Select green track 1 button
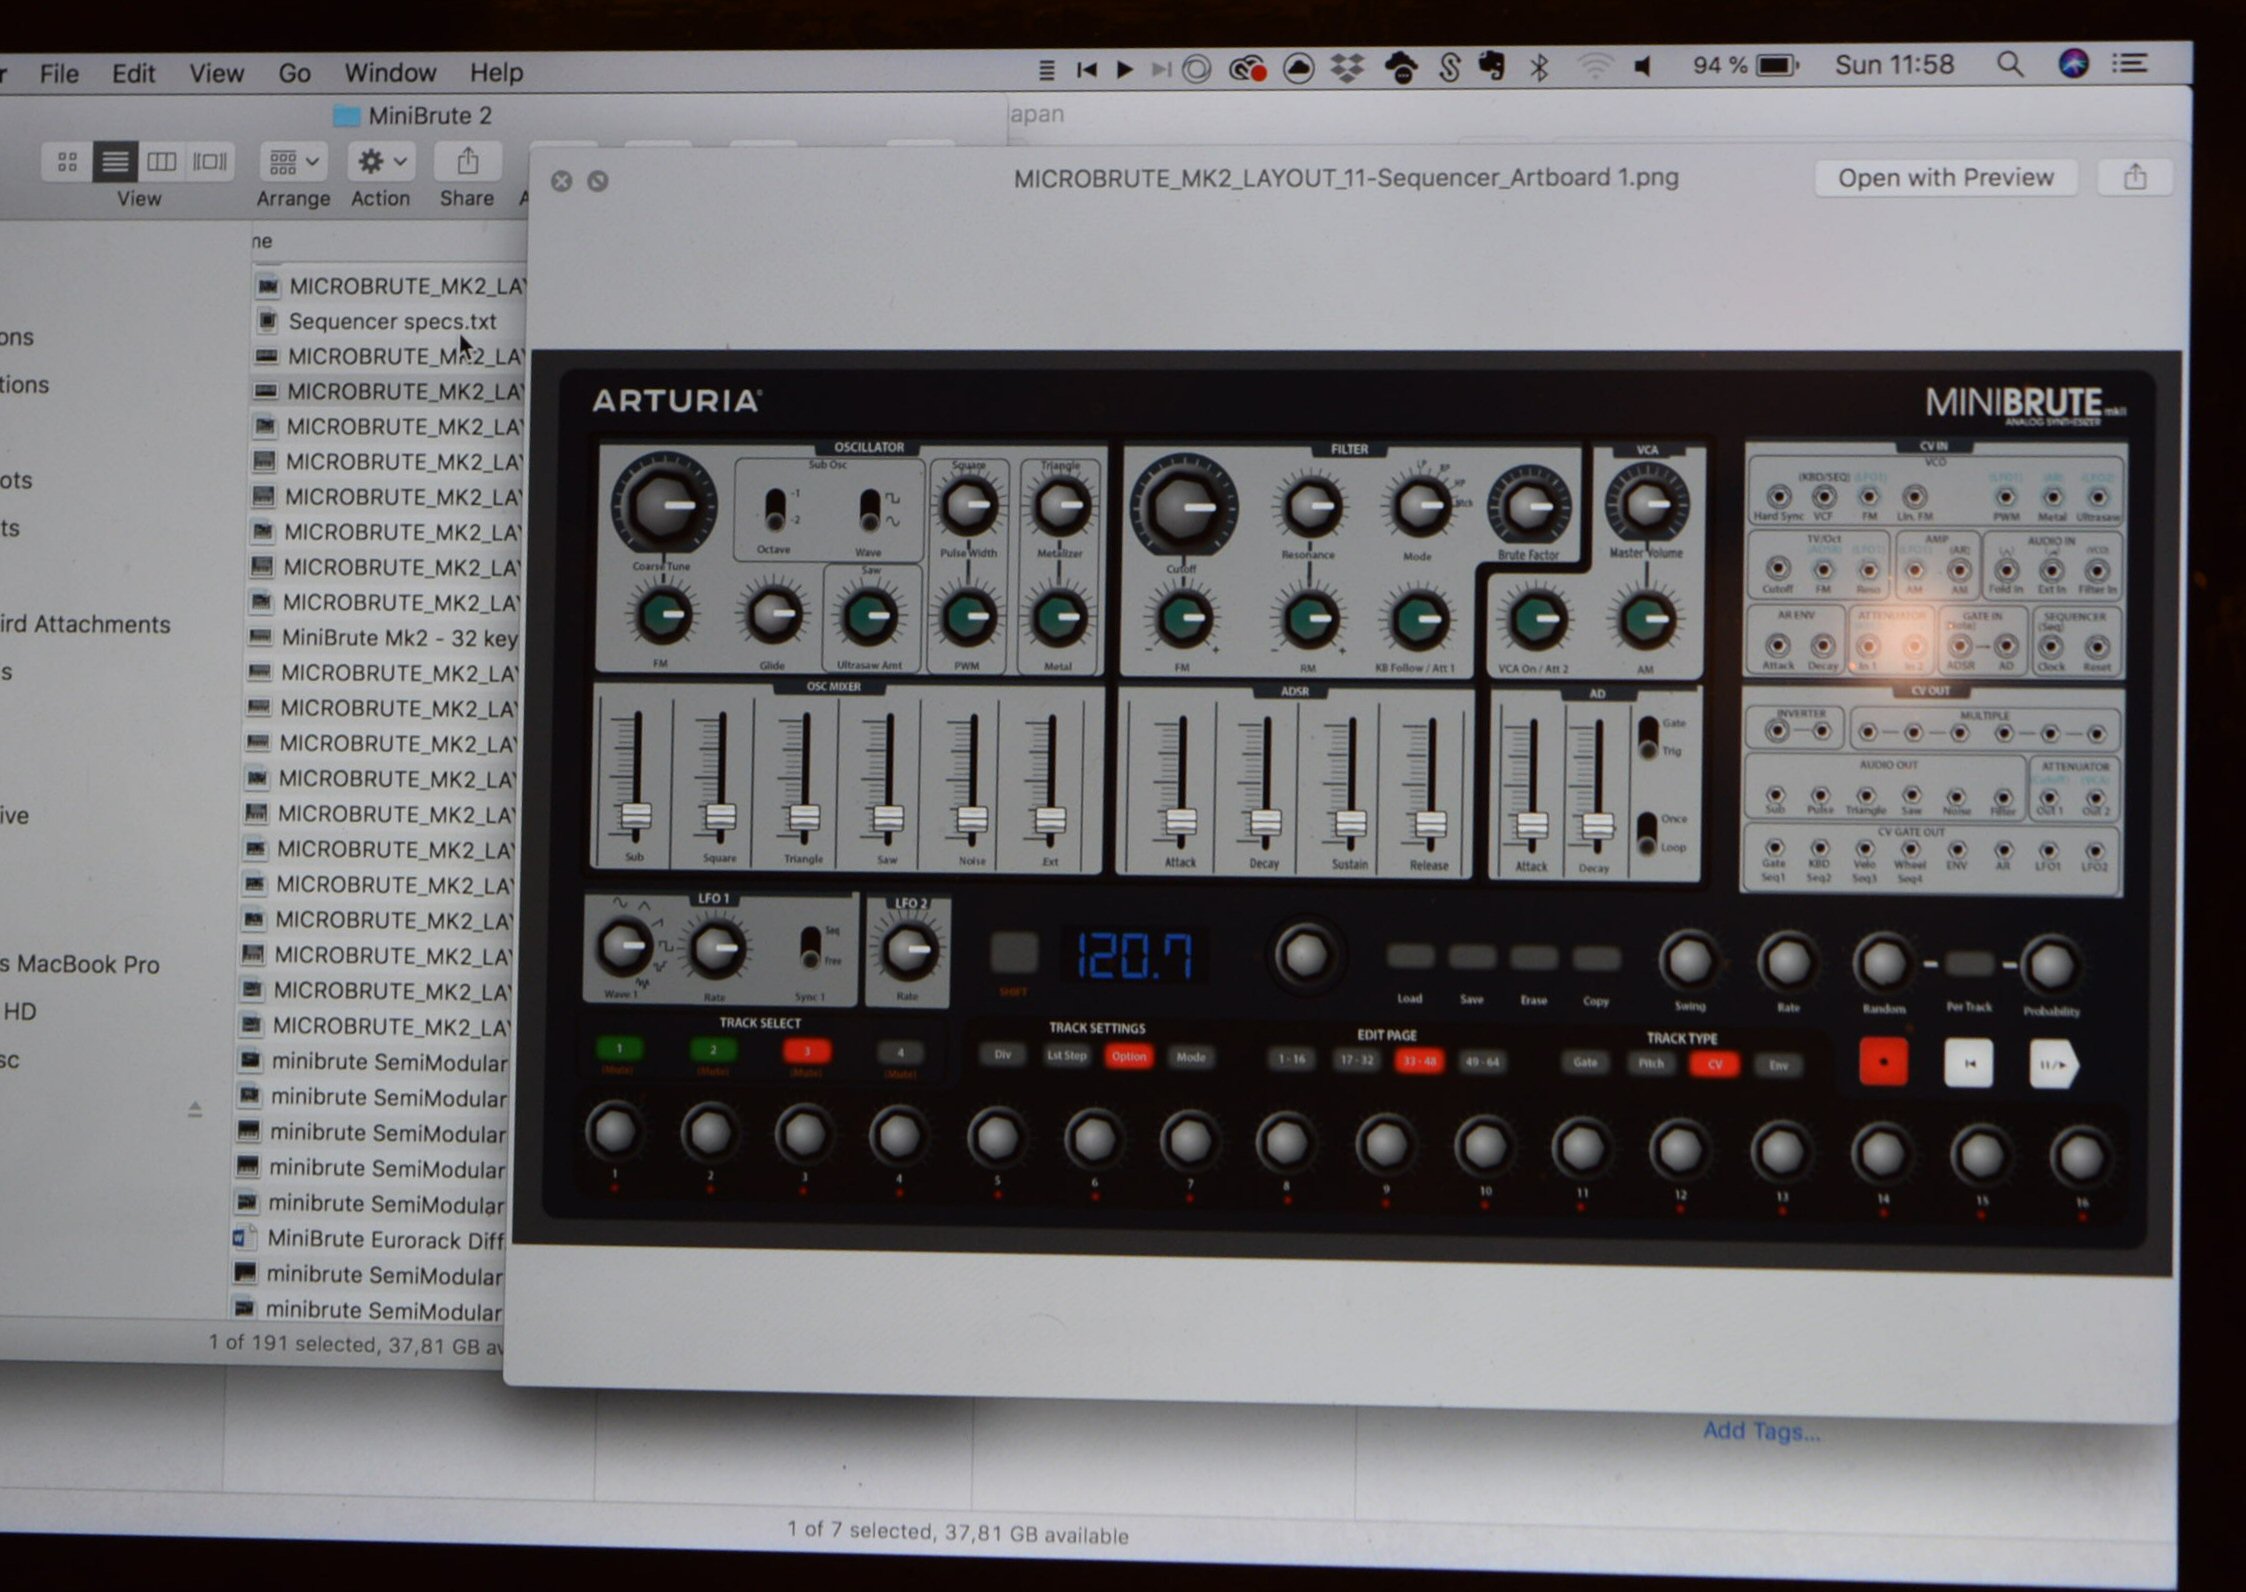 coord(619,1048)
